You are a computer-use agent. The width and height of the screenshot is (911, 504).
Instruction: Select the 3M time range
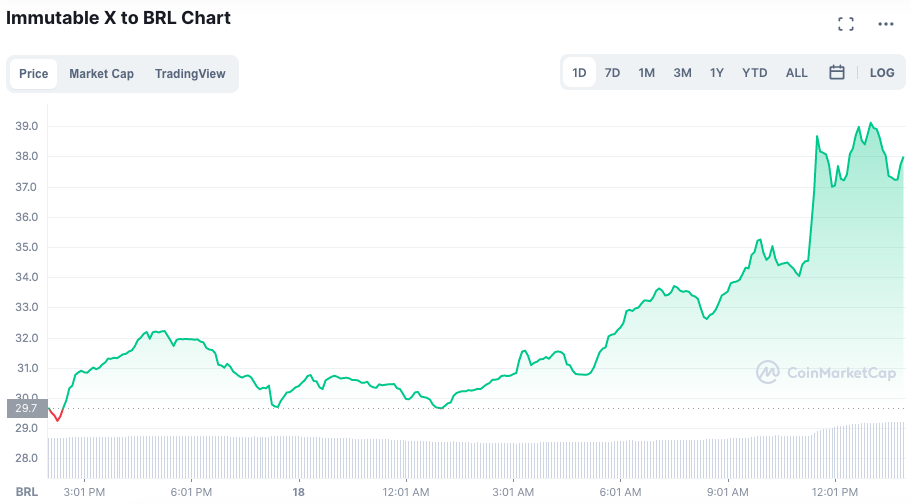(x=683, y=73)
